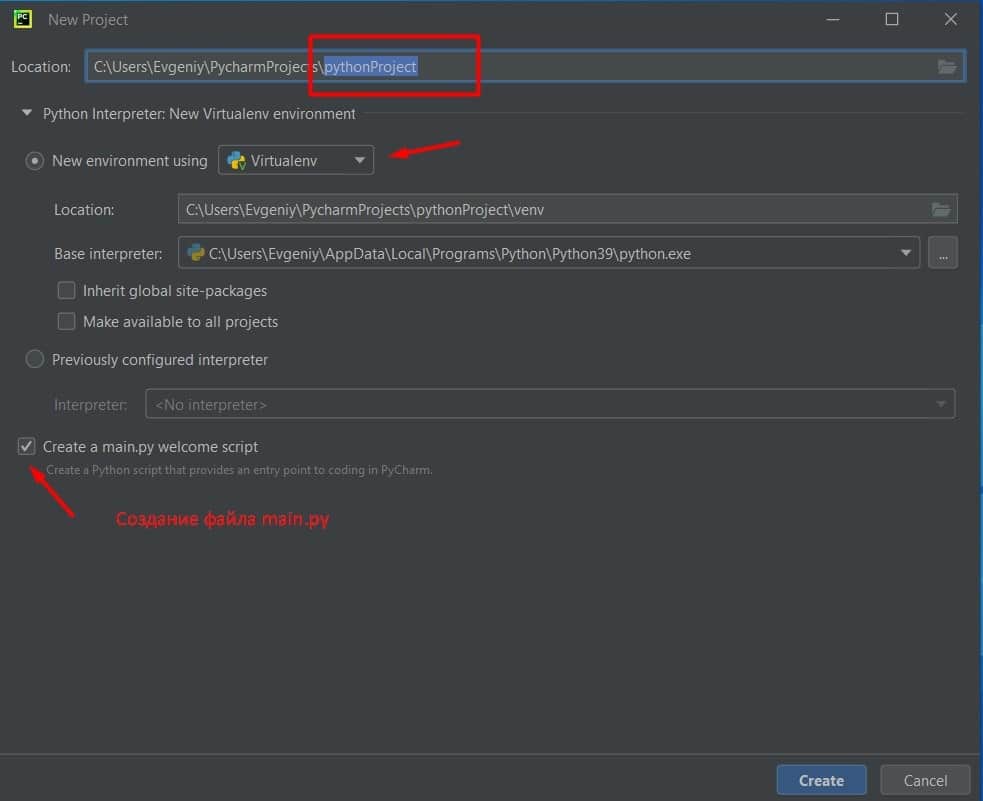Click folder browse icon in project Location field
The width and height of the screenshot is (983, 801).
coord(946,67)
